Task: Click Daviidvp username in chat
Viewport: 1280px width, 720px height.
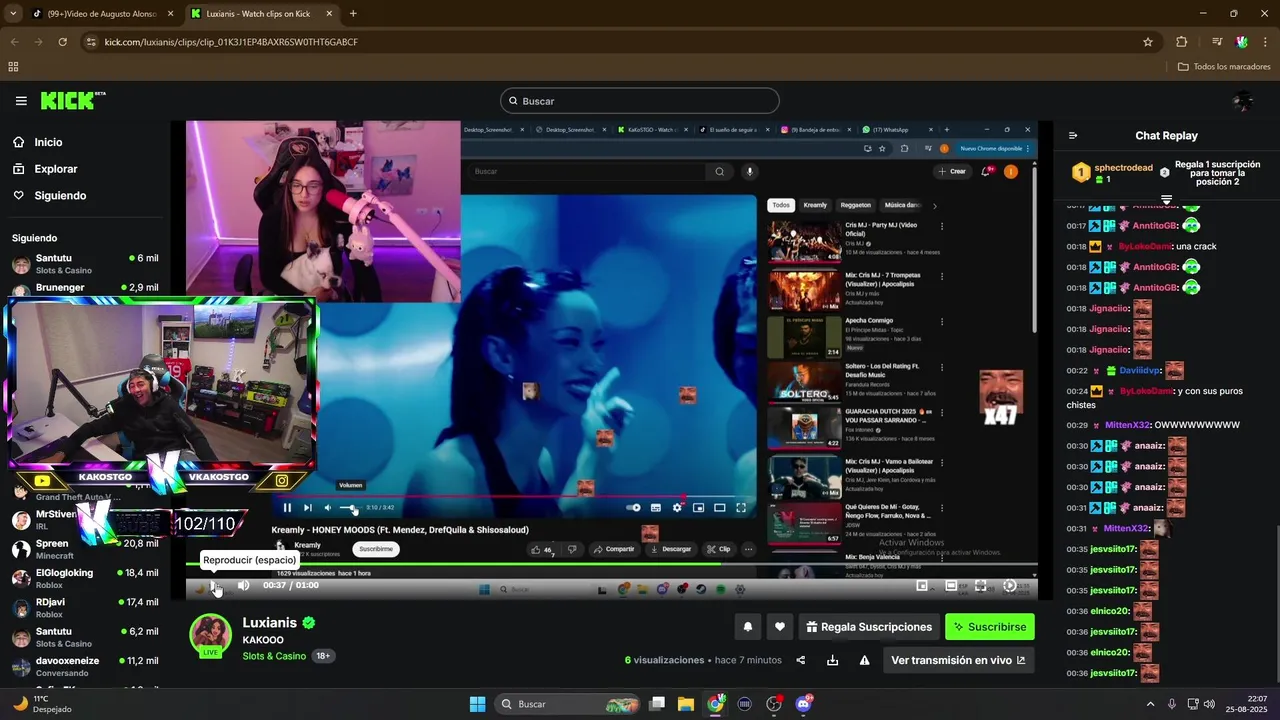Action: [1139, 370]
